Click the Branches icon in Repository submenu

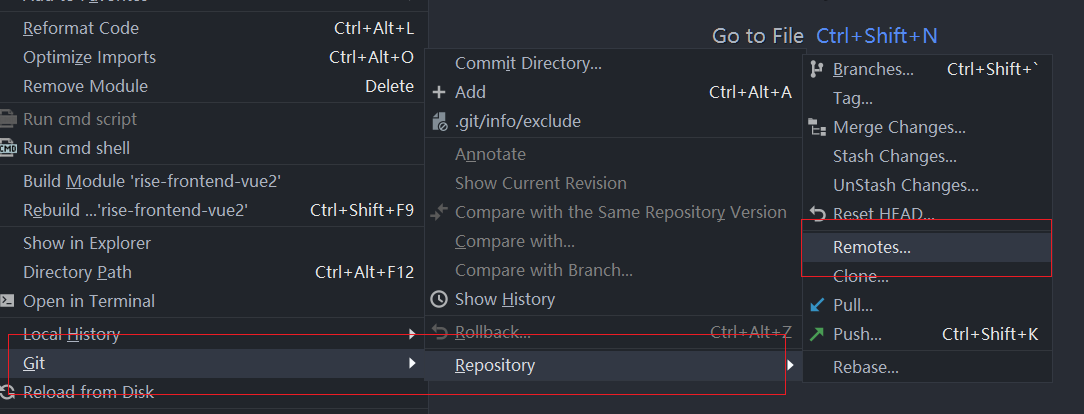pos(817,69)
